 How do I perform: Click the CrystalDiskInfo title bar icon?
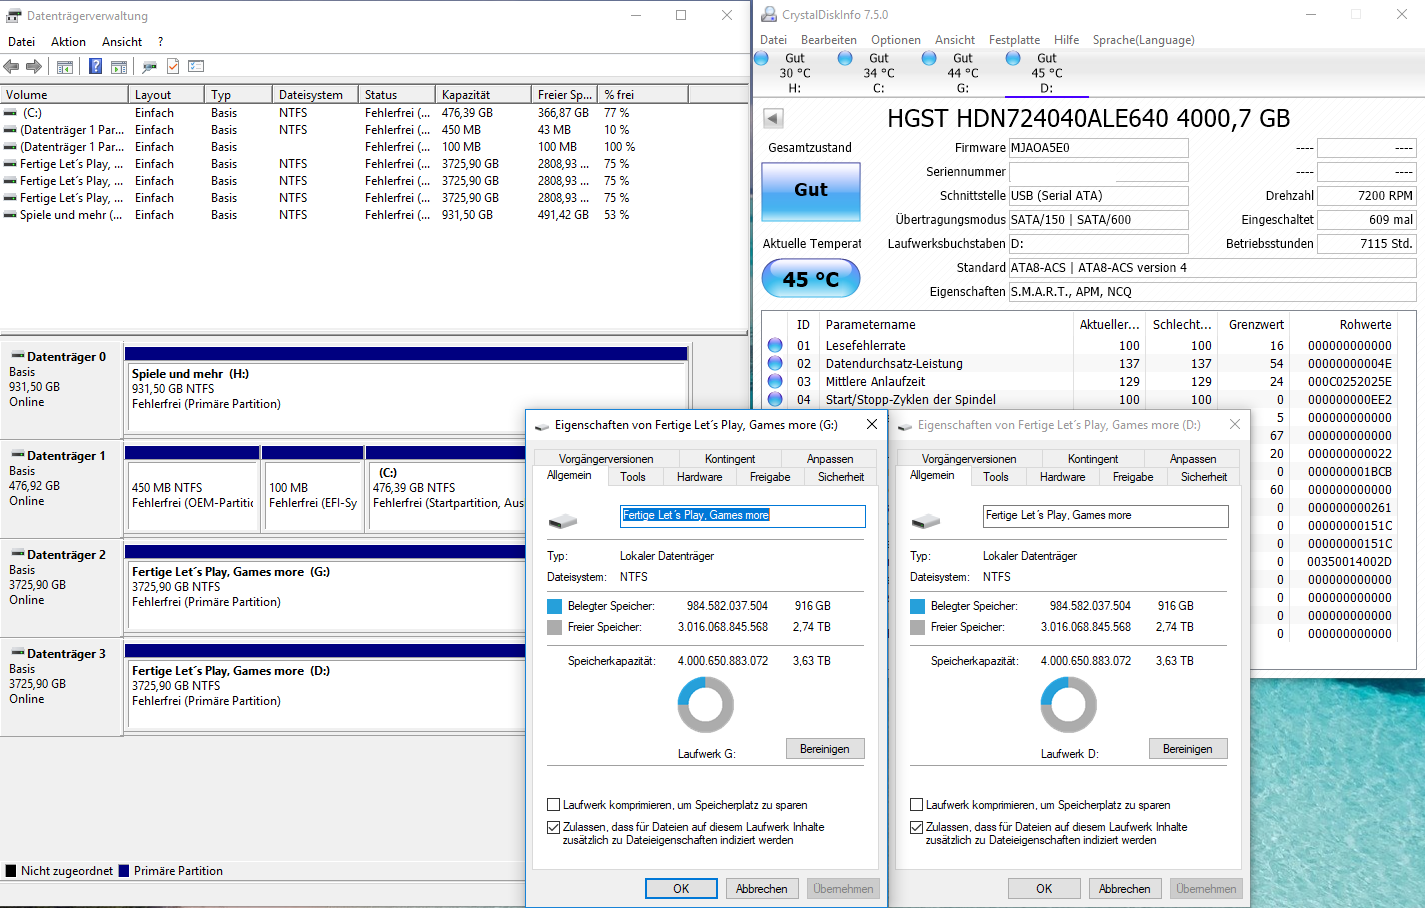(769, 14)
